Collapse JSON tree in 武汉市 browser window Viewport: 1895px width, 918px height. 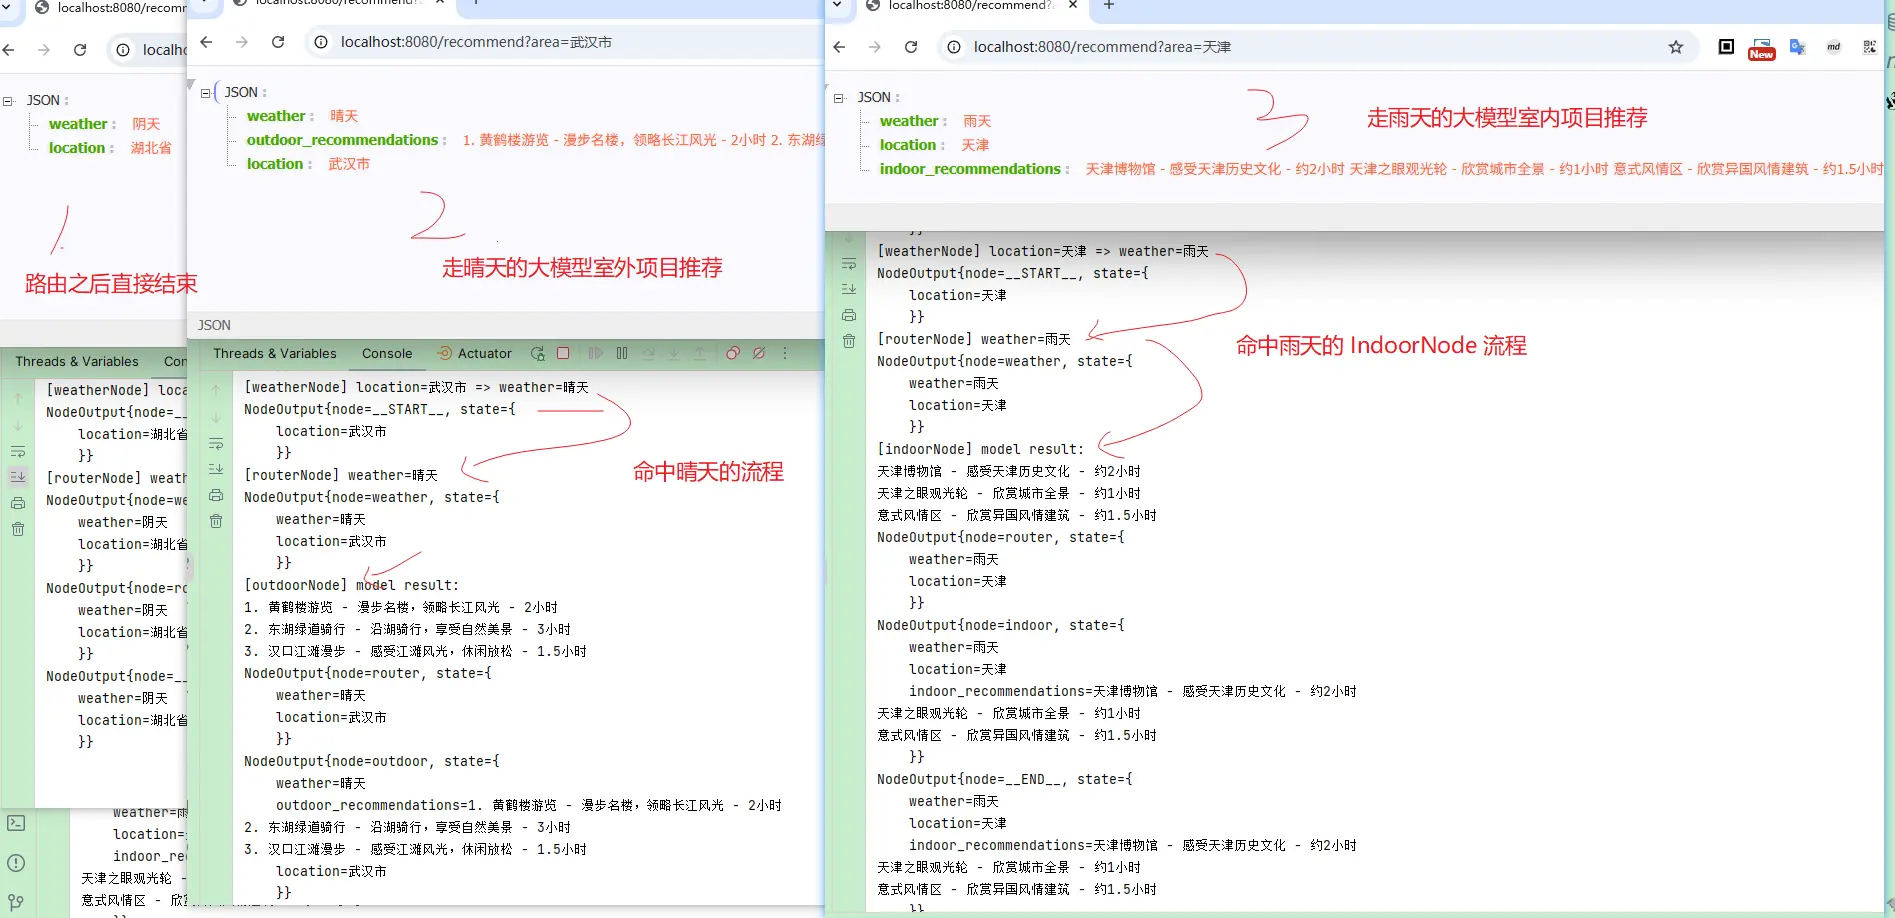[x=206, y=93]
